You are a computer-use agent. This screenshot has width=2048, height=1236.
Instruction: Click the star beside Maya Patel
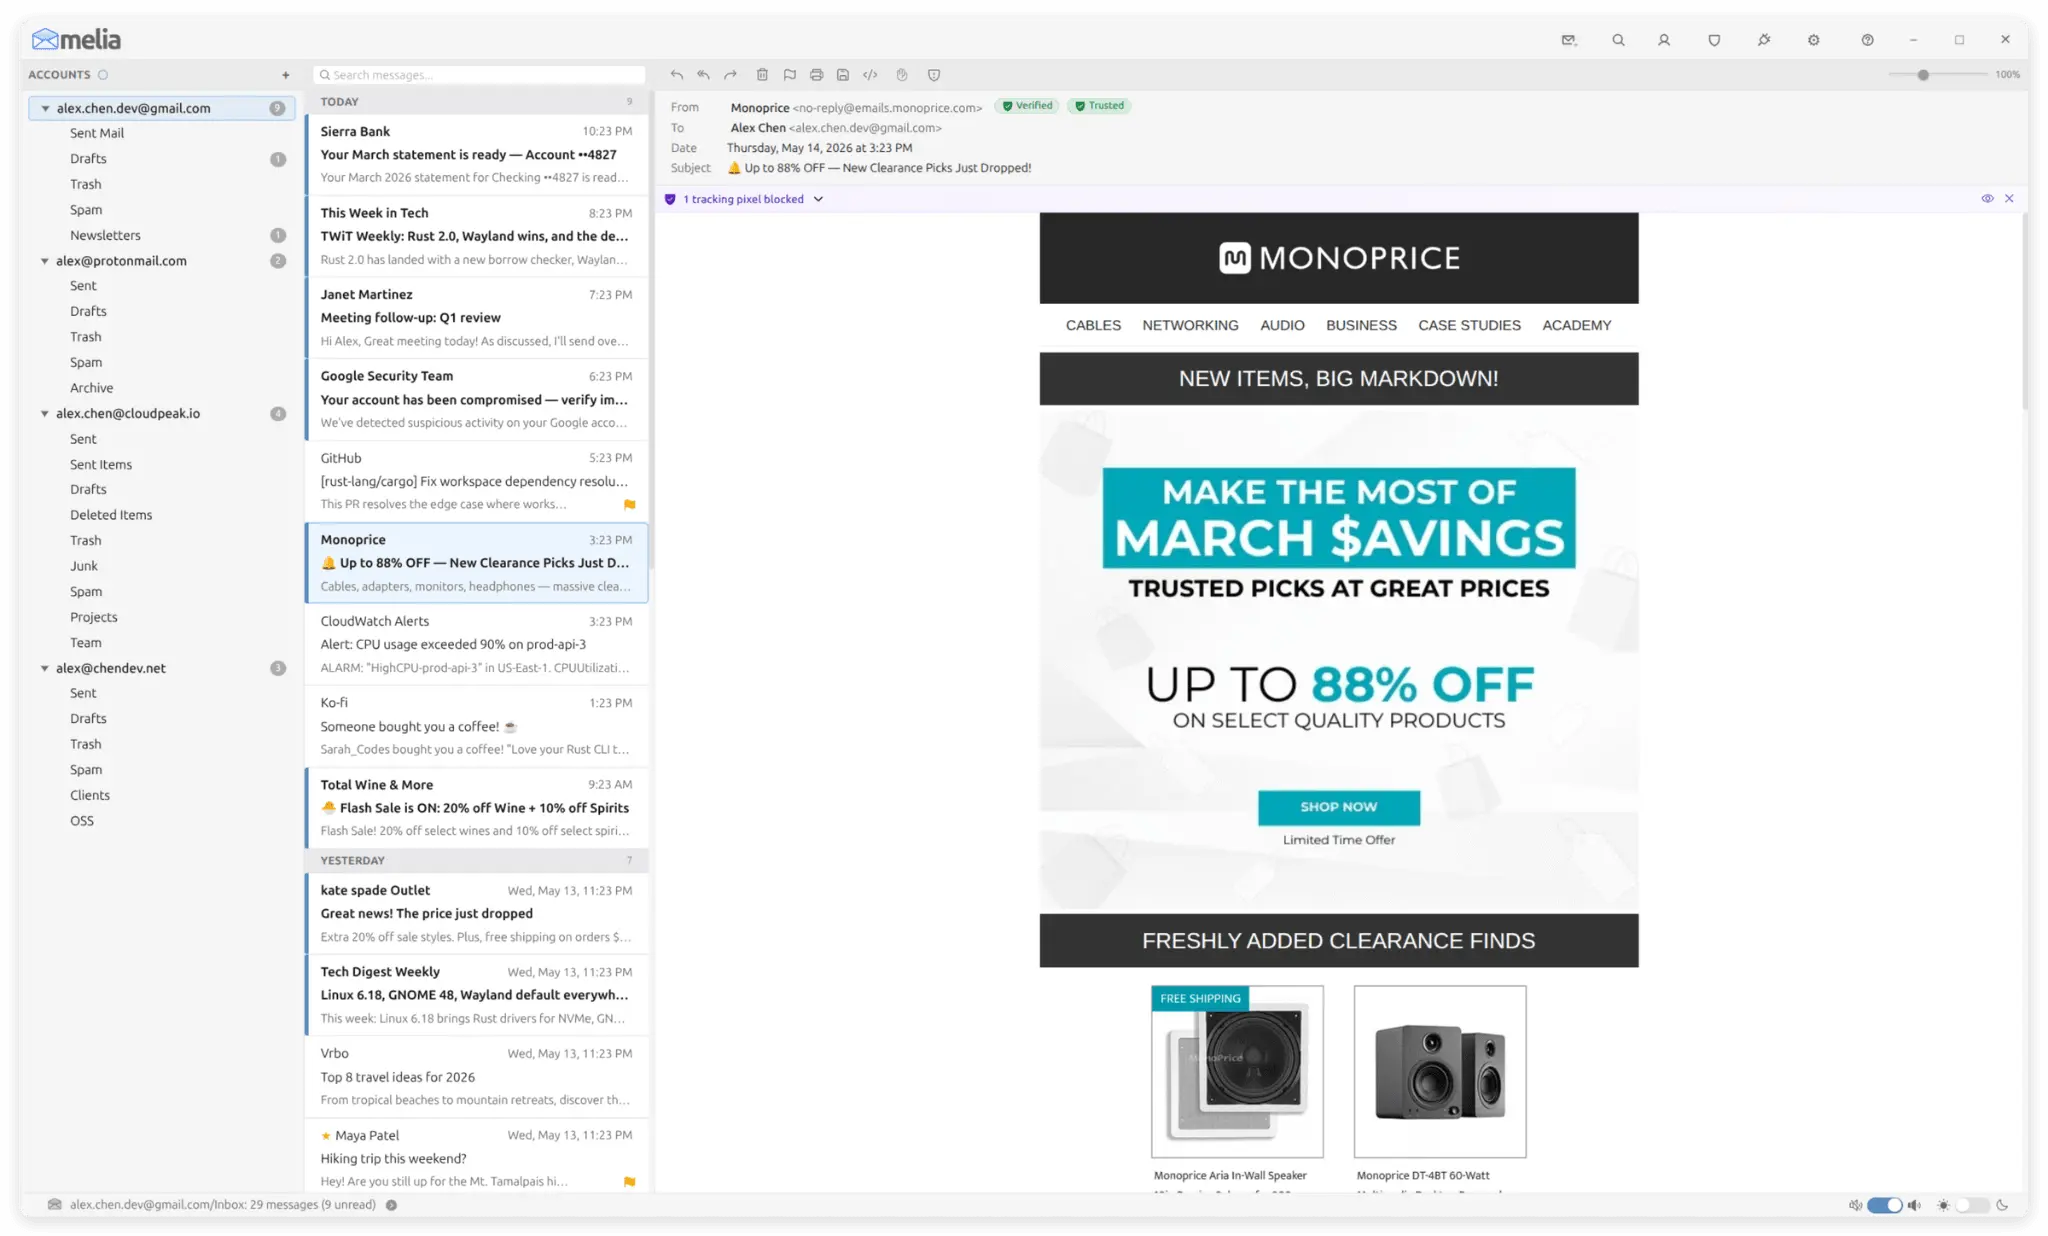click(x=326, y=1136)
